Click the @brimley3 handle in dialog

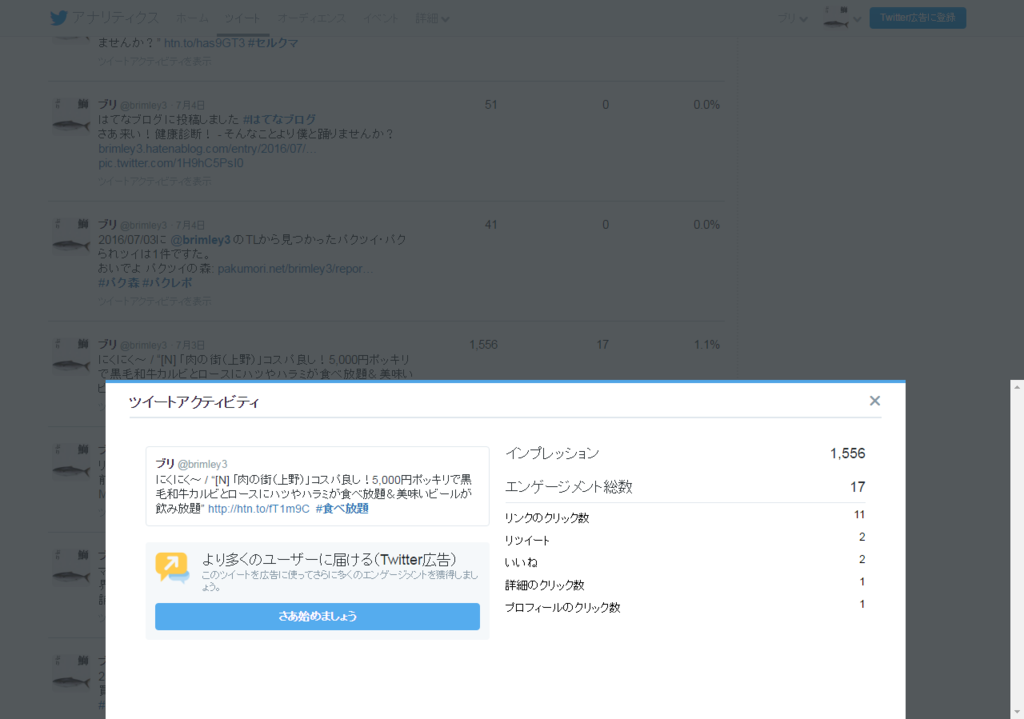202,464
